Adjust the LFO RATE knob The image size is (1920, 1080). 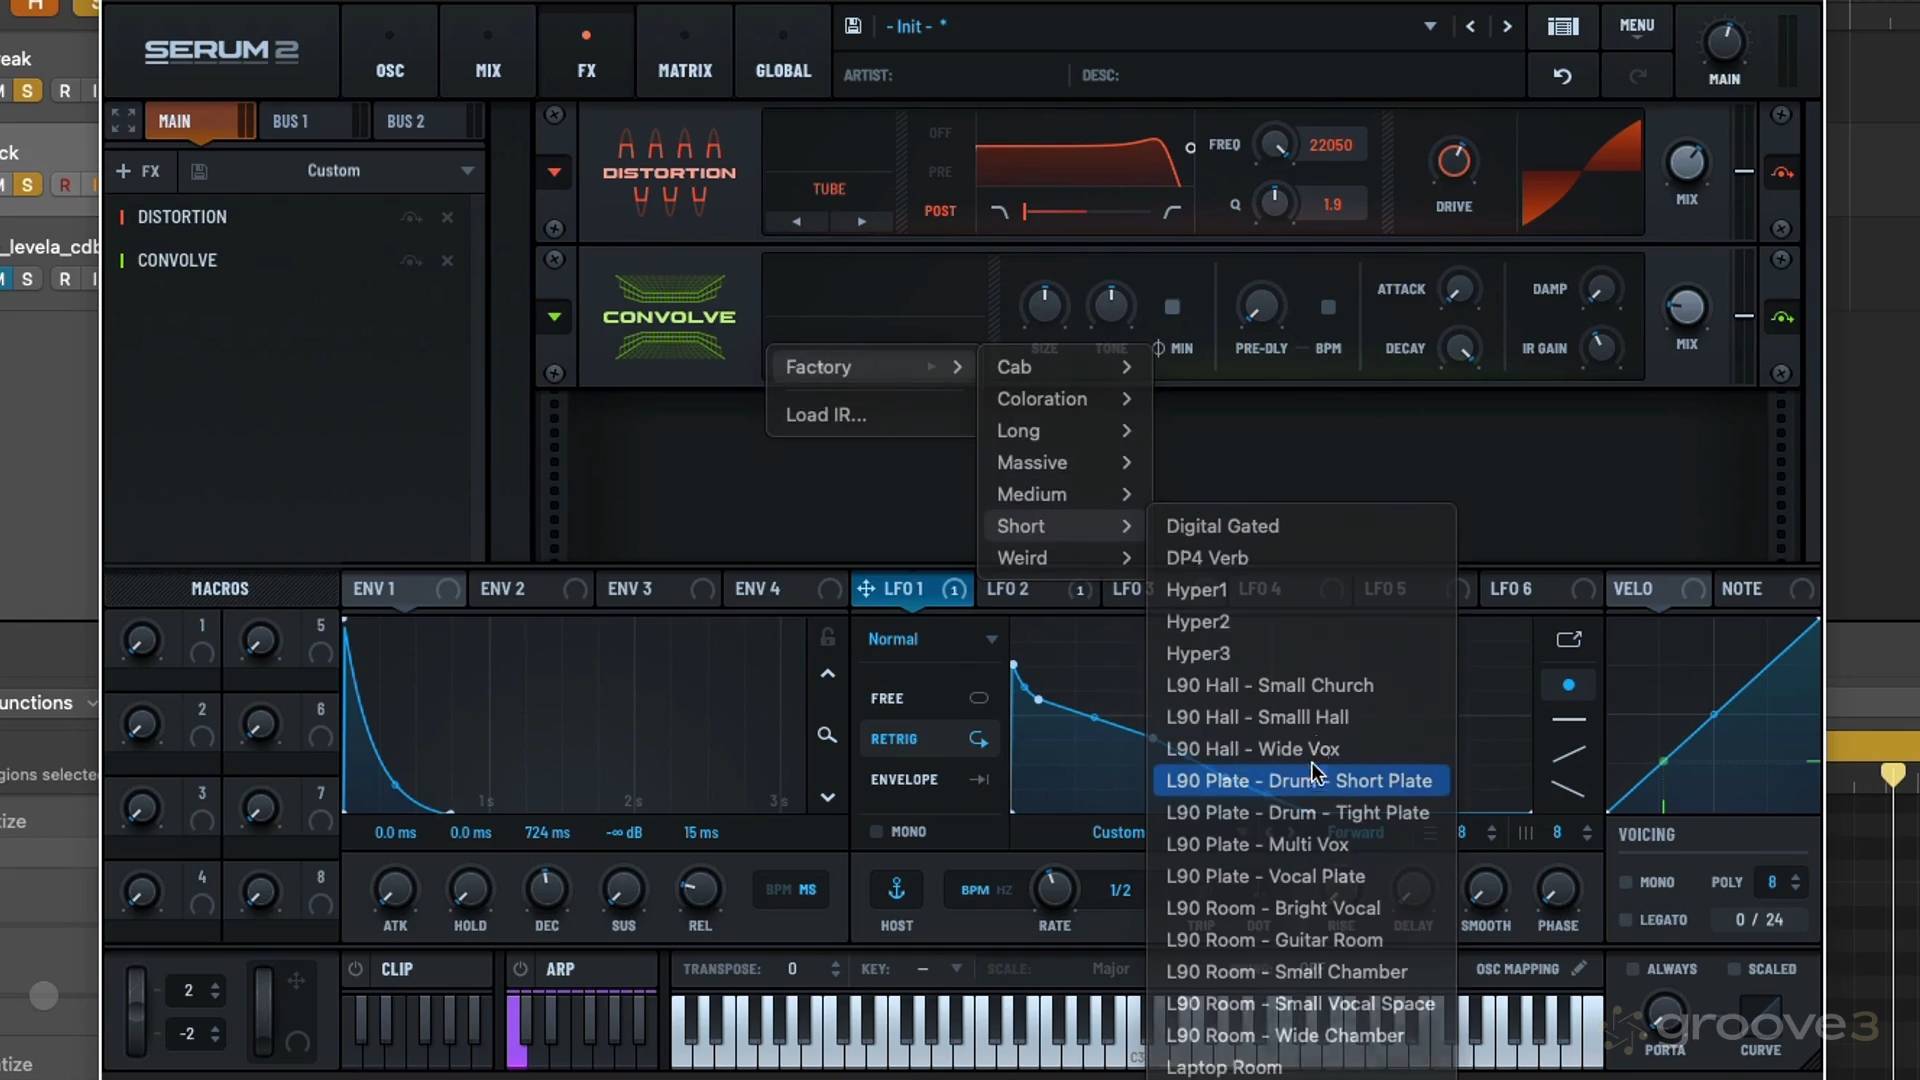[x=1054, y=887]
